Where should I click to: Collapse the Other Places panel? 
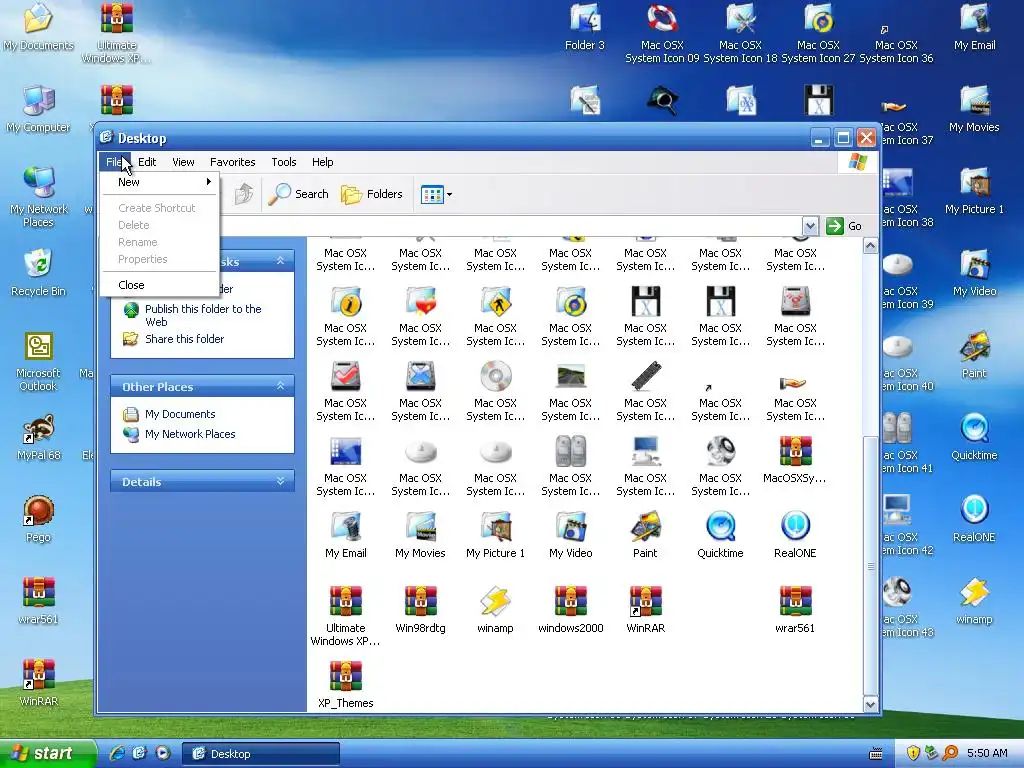280,386
